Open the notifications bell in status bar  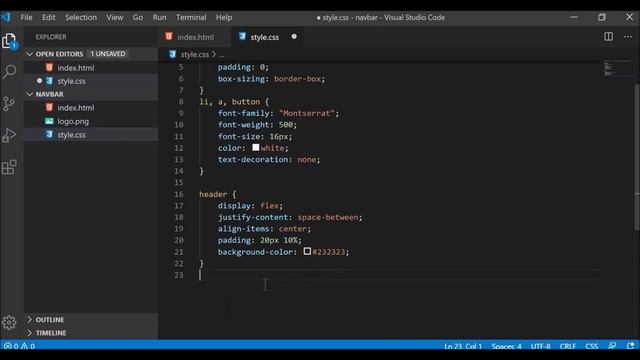pyautogui.click(x=631, y=346)
